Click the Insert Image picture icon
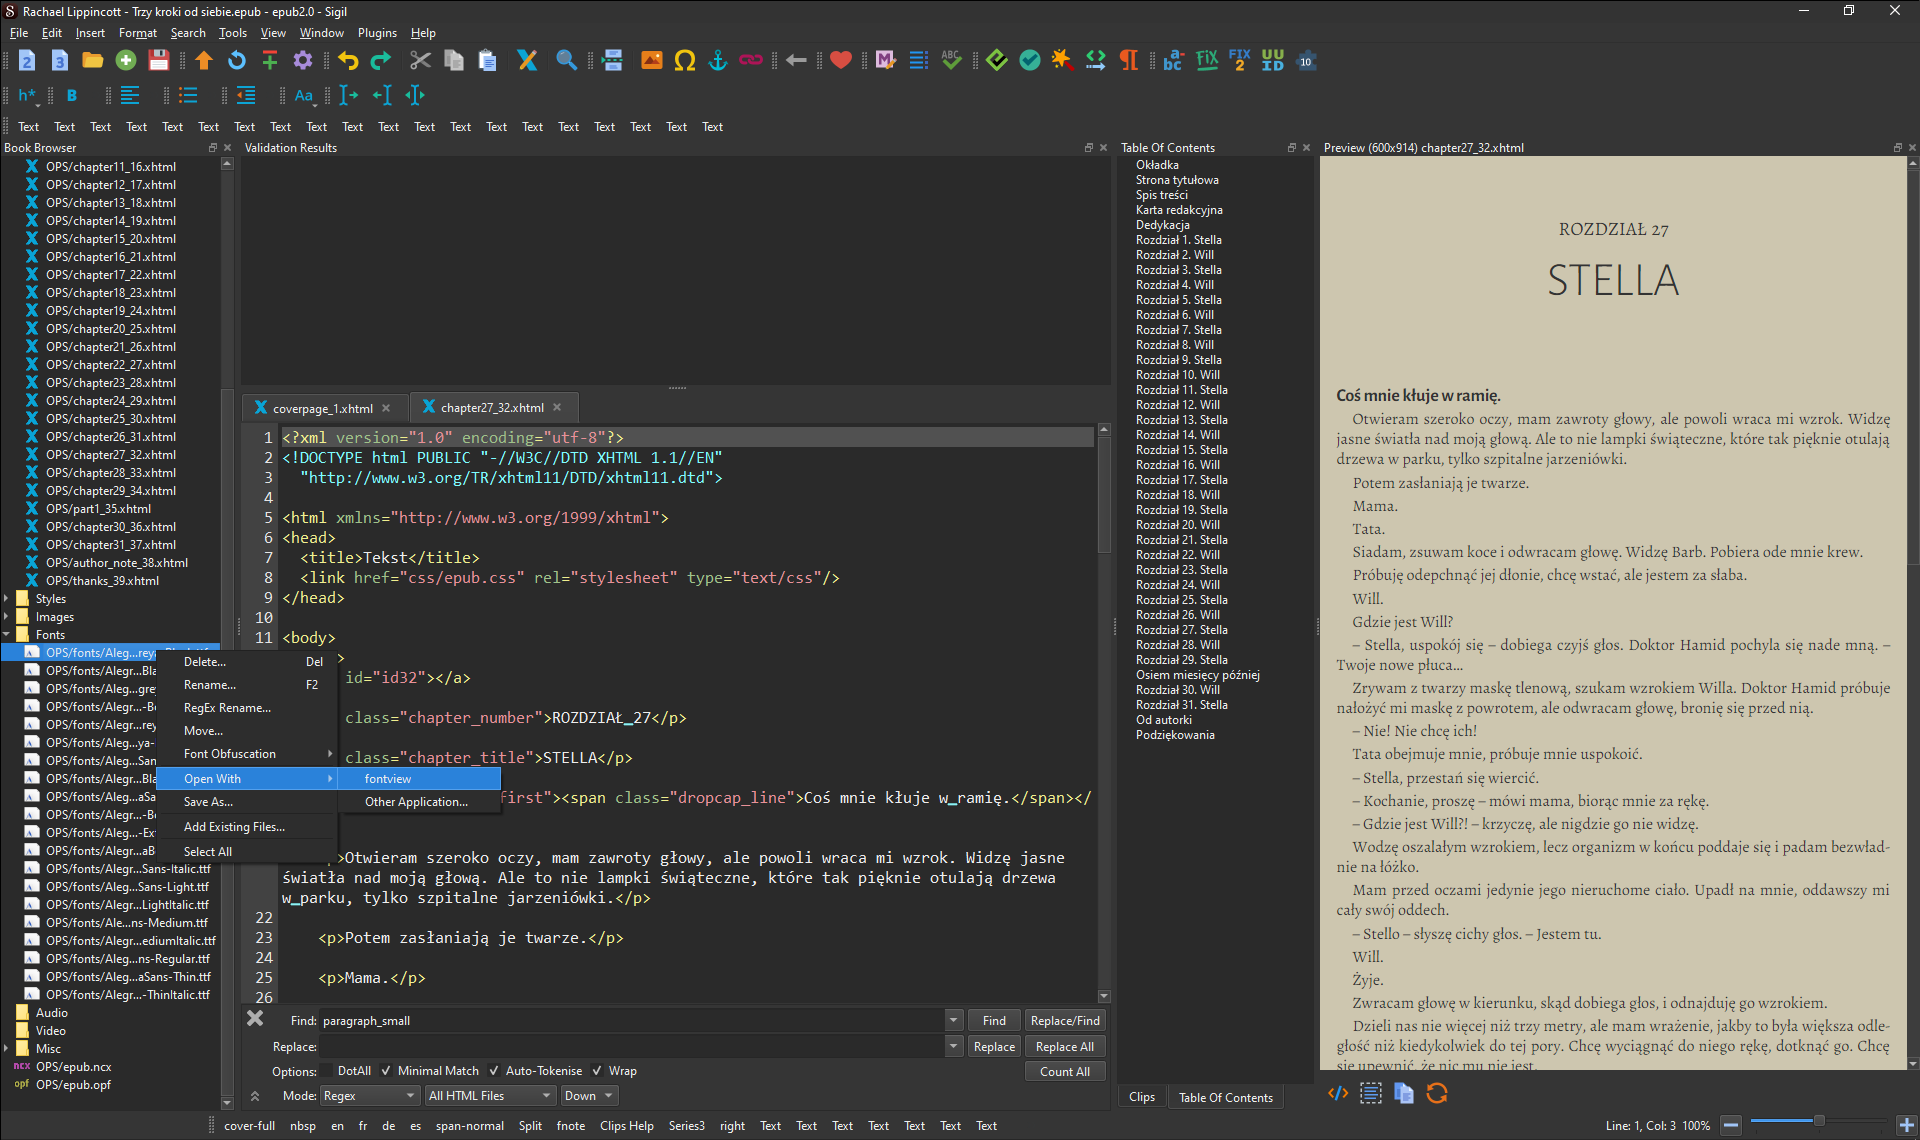The width and height of the screenshot is (1920, 1140). click(x=652, y=61)
